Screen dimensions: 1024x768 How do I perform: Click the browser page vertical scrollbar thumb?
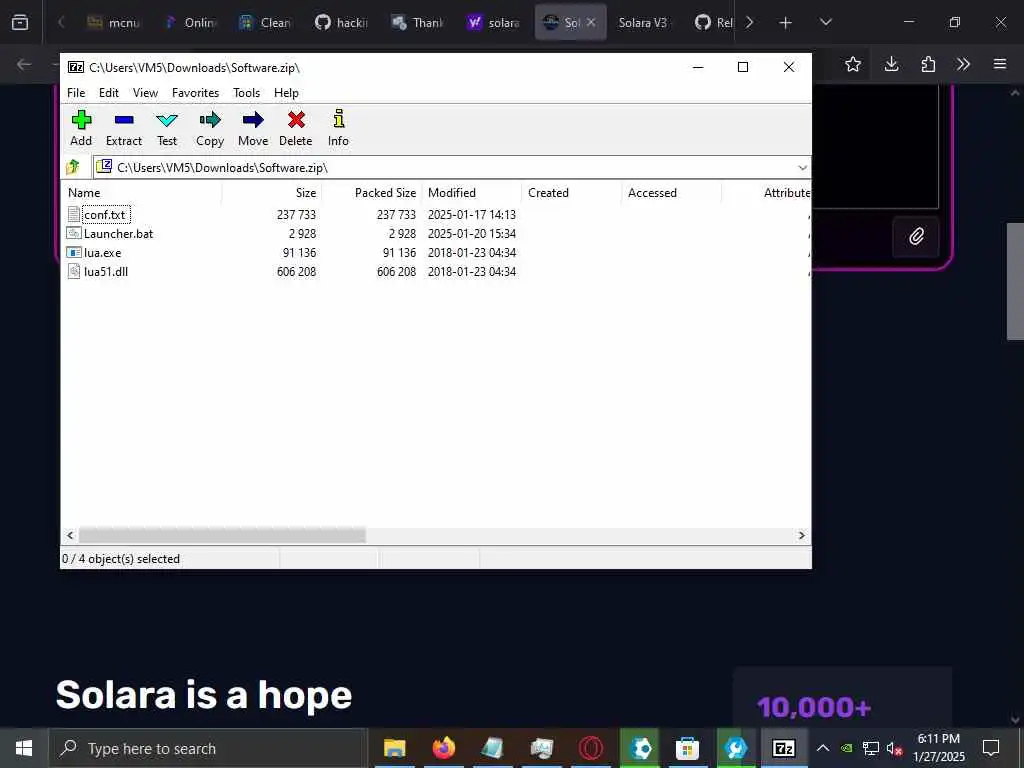(x=1015, y=281)
